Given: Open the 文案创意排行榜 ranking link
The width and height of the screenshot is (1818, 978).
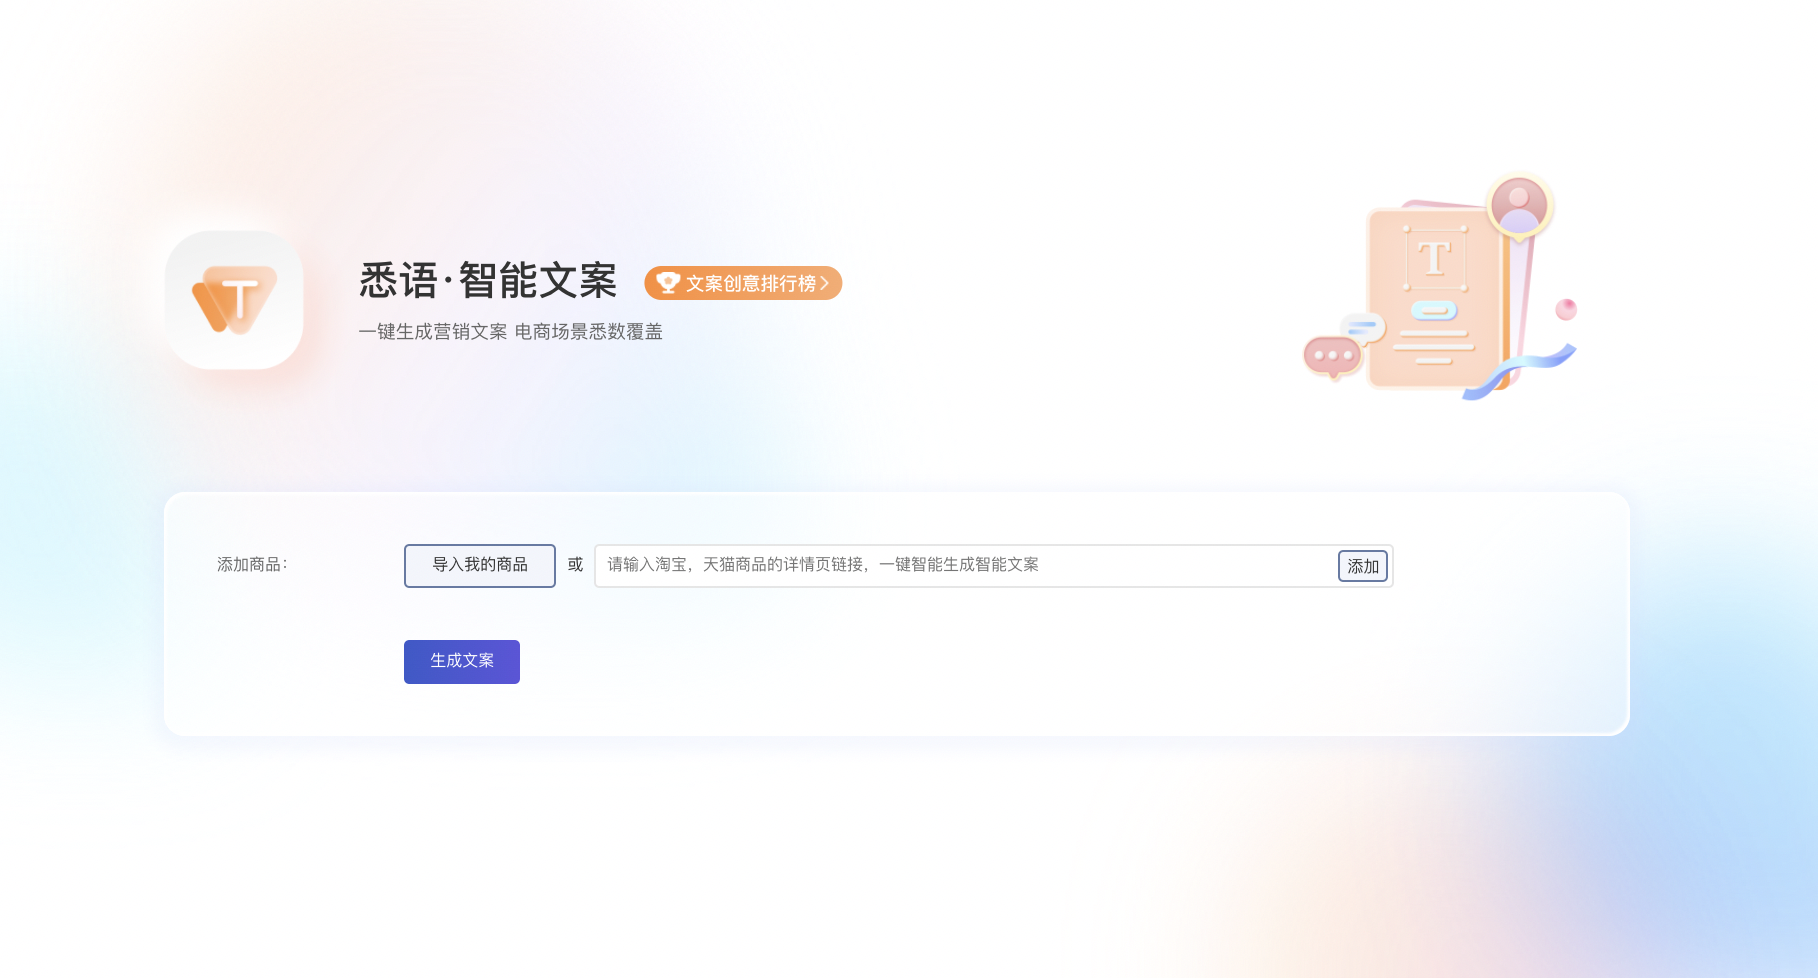Looking at the screenshot, I should click(x=743, y=283).
